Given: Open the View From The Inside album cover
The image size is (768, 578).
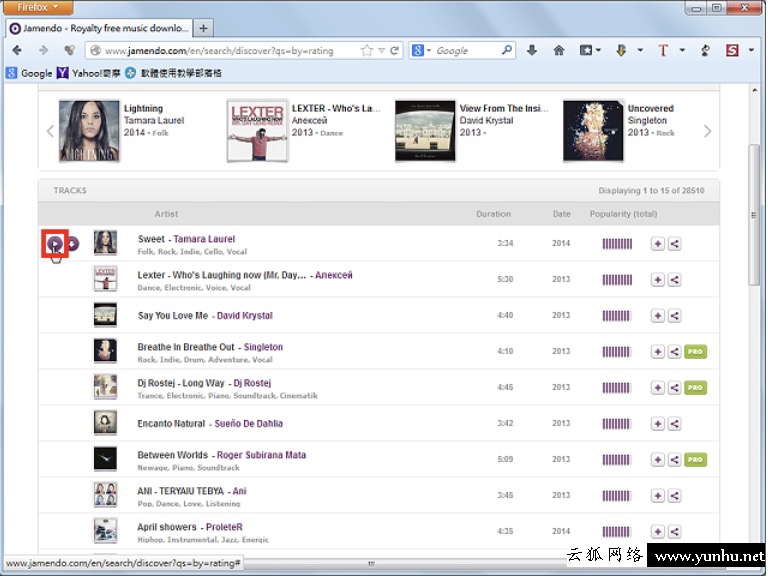Looking at the screenshot, I should coord(425,131).
